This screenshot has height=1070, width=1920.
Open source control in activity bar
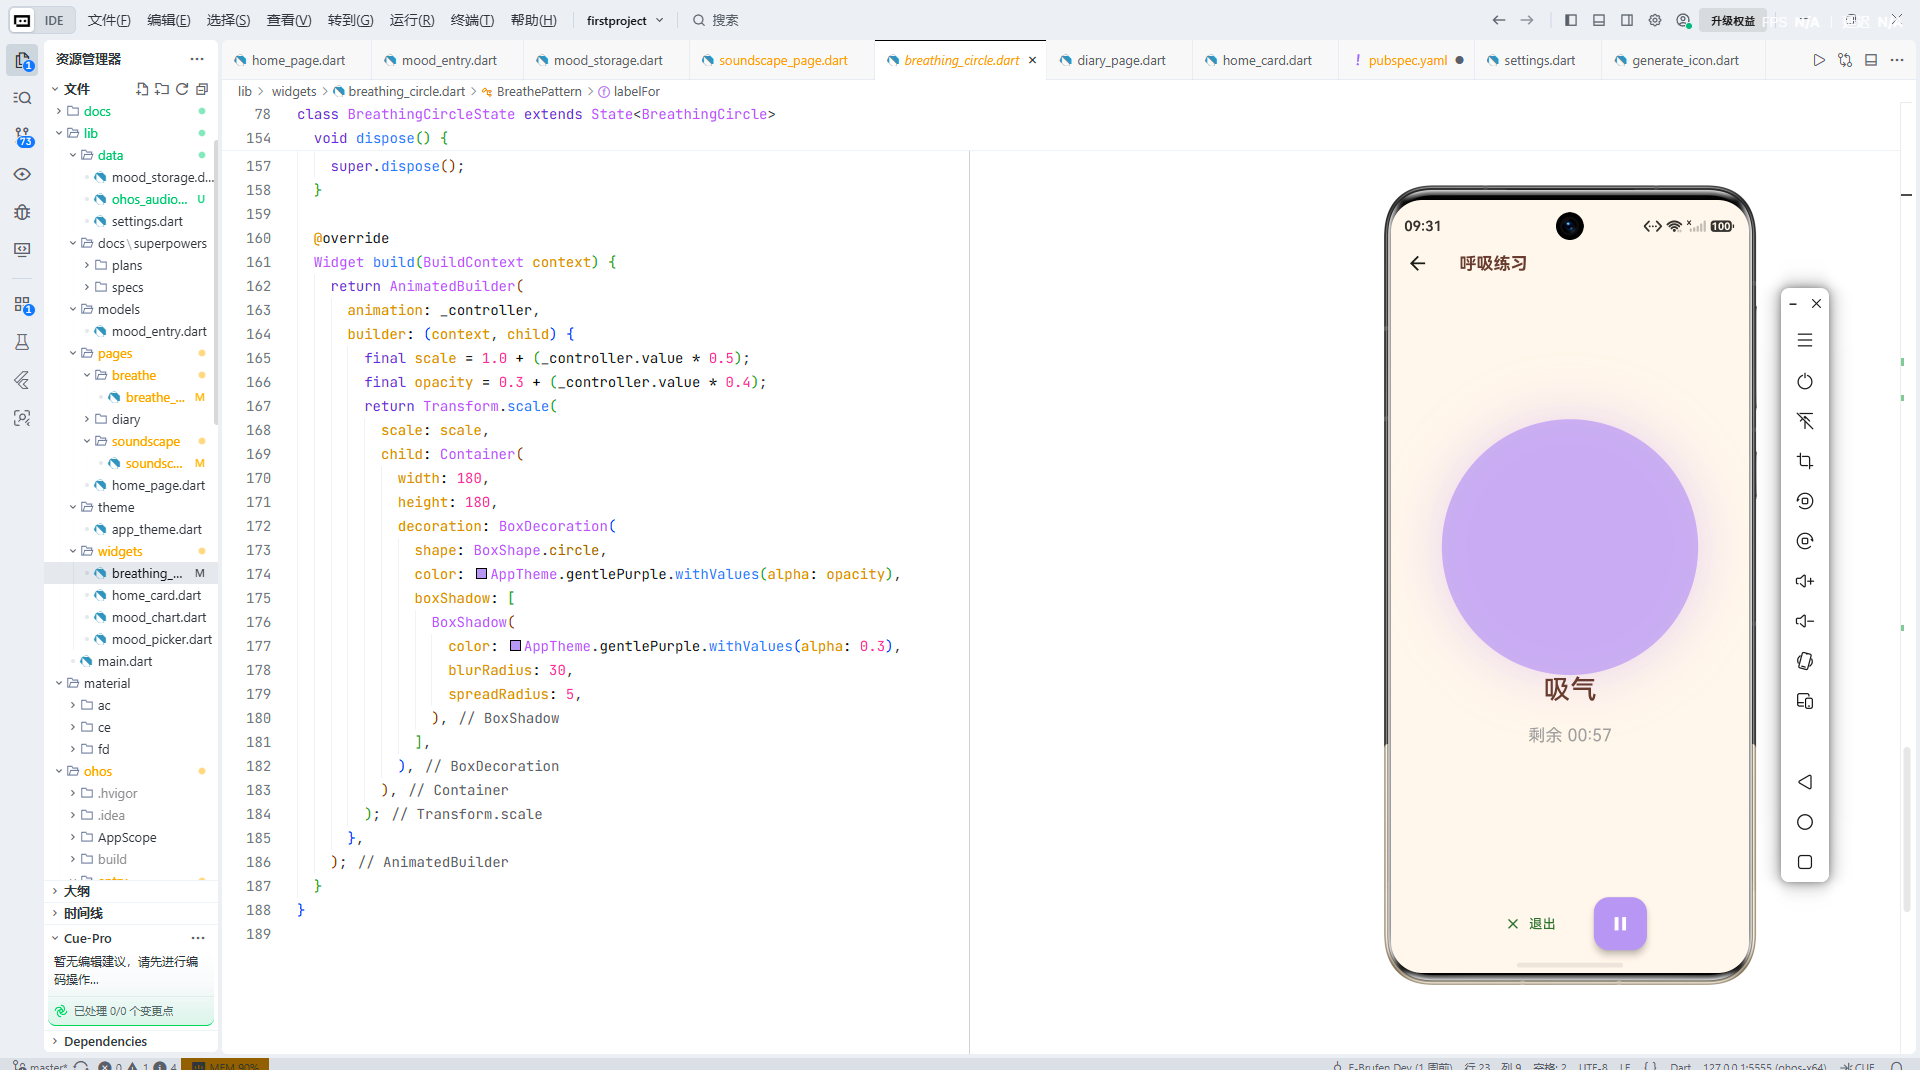(22, 137)
